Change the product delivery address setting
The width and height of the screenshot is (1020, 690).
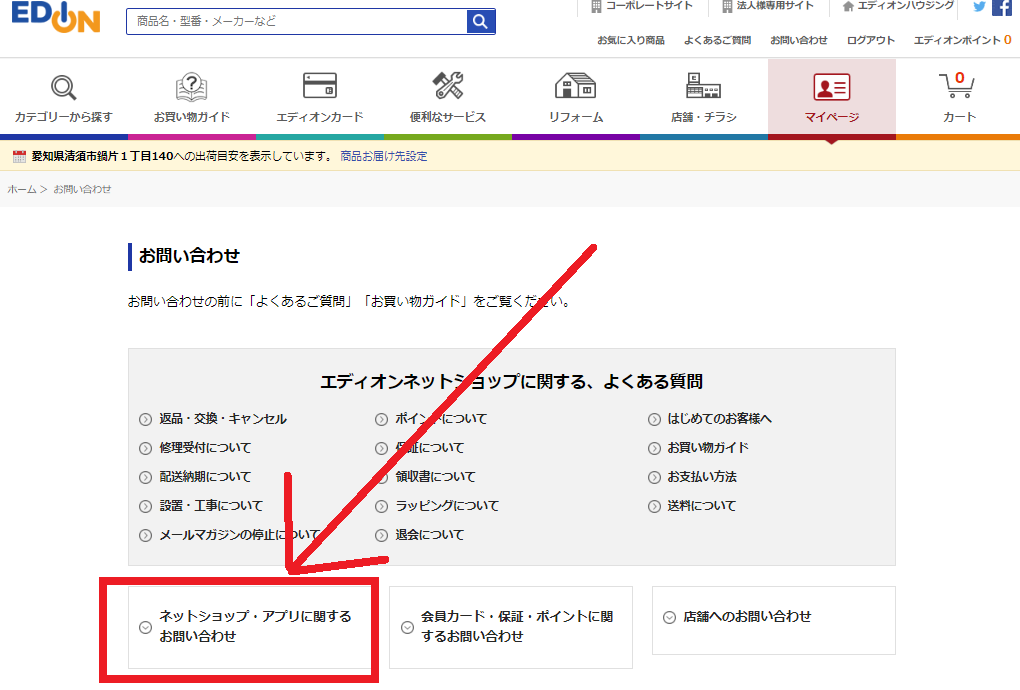click(383, 156)
